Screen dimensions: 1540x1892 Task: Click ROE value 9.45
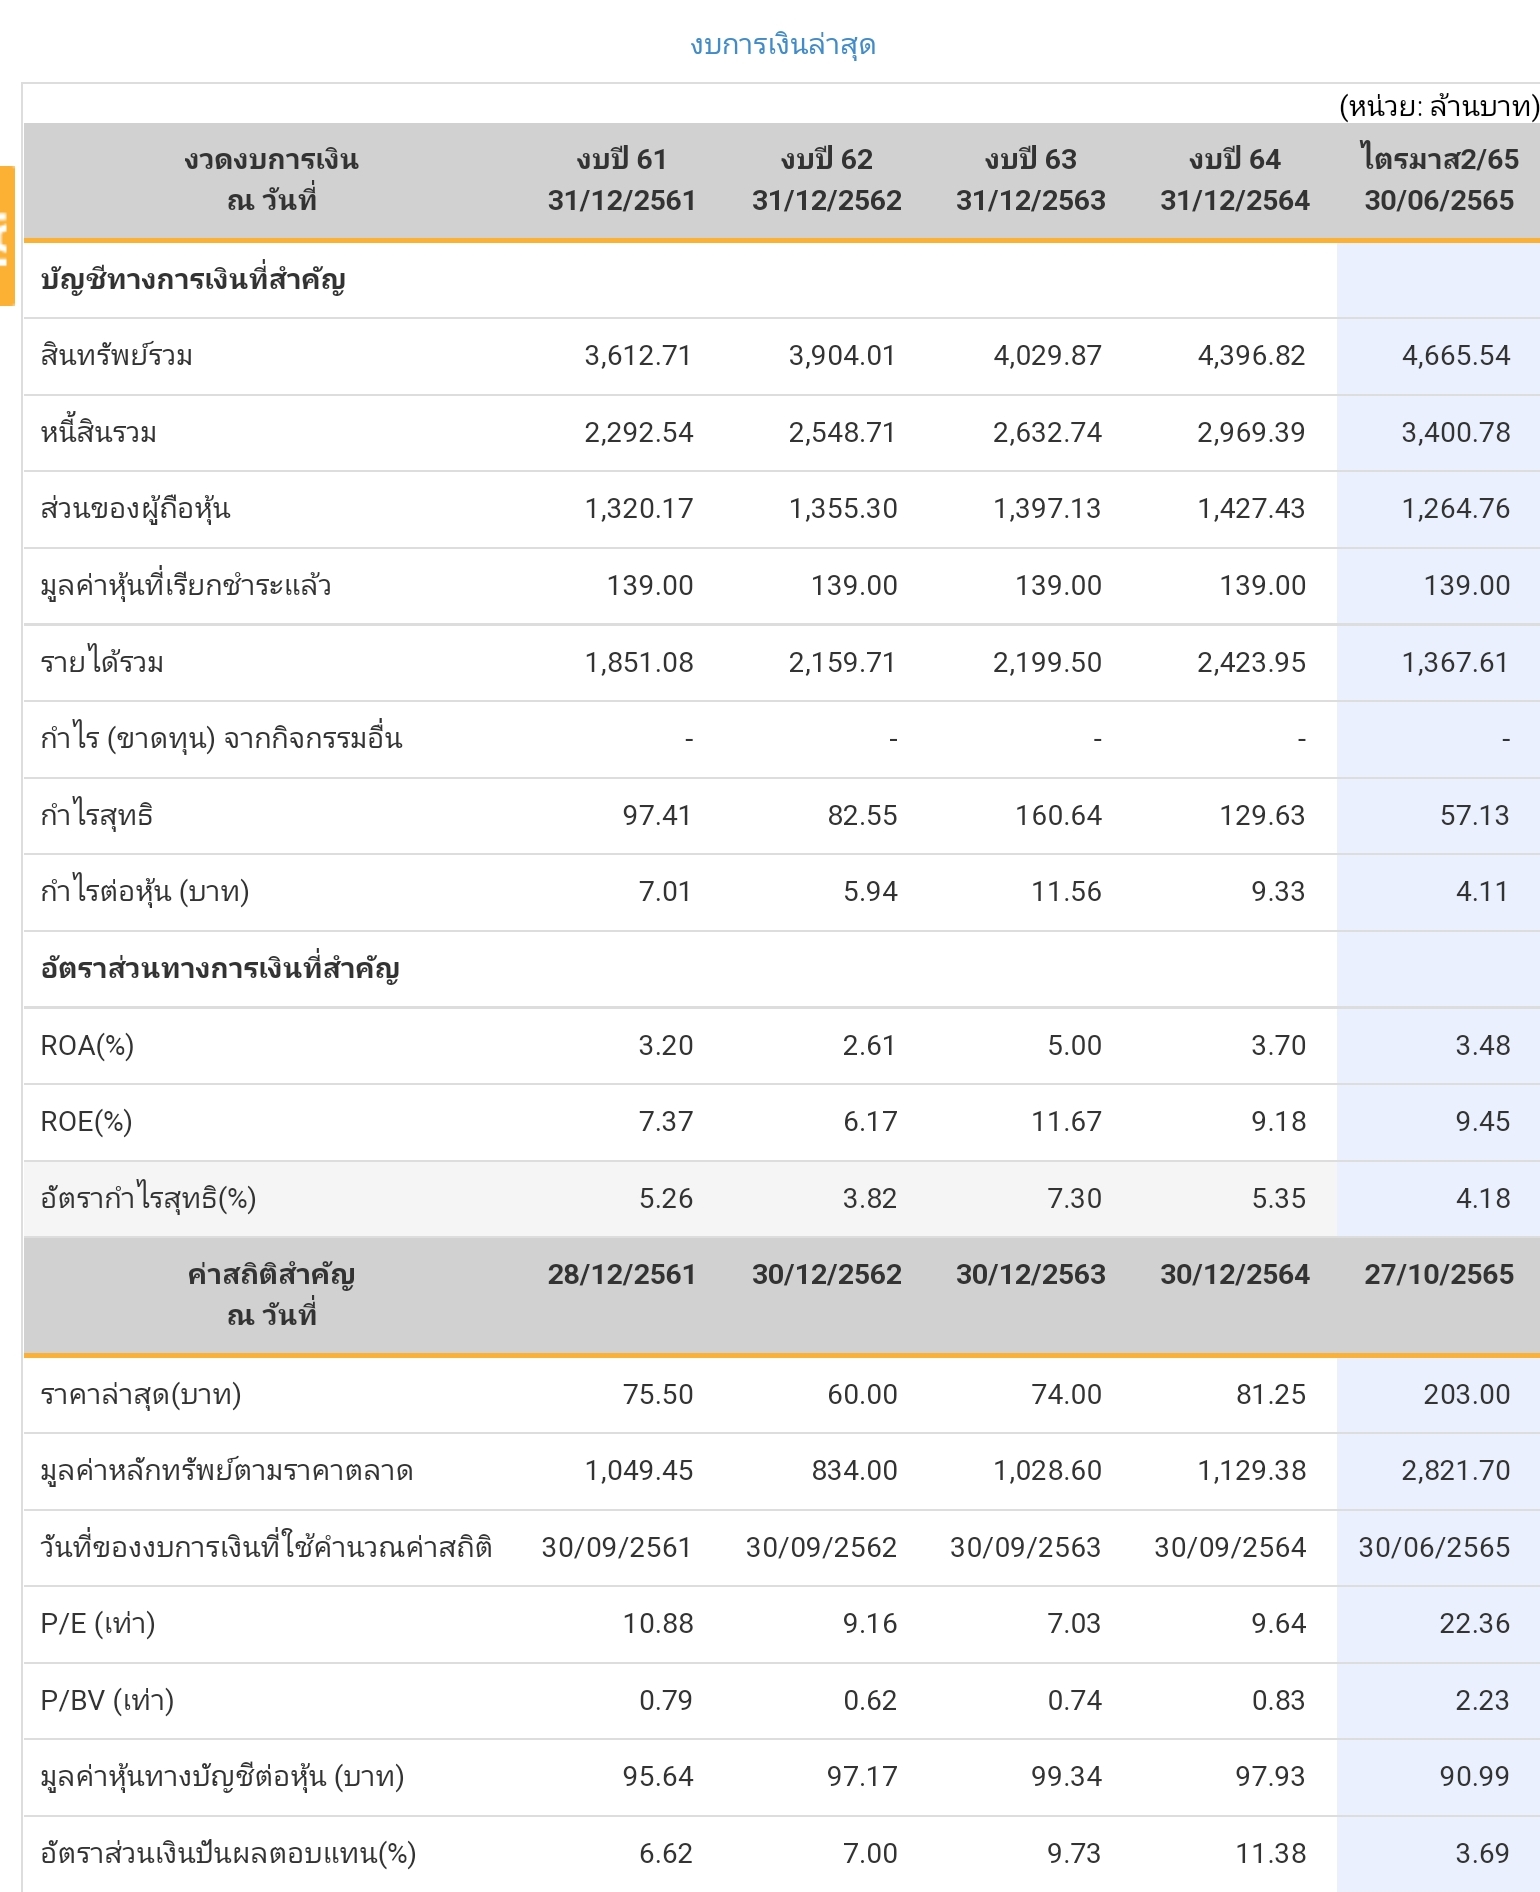click(x=1483, y=1122)
